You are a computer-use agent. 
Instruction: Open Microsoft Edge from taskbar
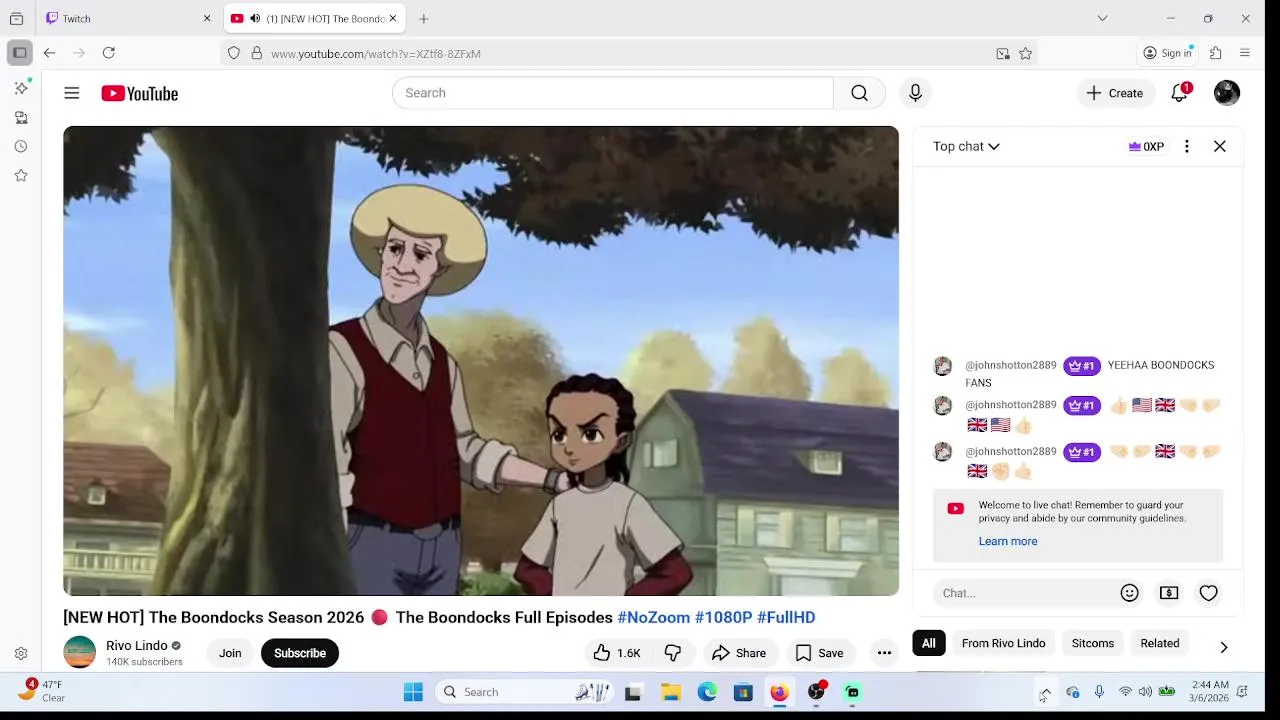[707, 692]
